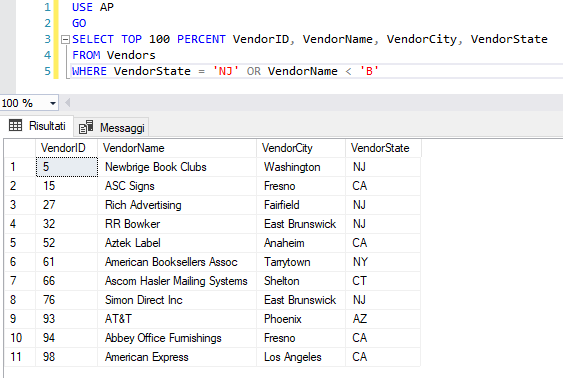This screenshot has height=378, width=563.
Task: Click line number 3 in the editor gutter
Action: coord(47,39)
